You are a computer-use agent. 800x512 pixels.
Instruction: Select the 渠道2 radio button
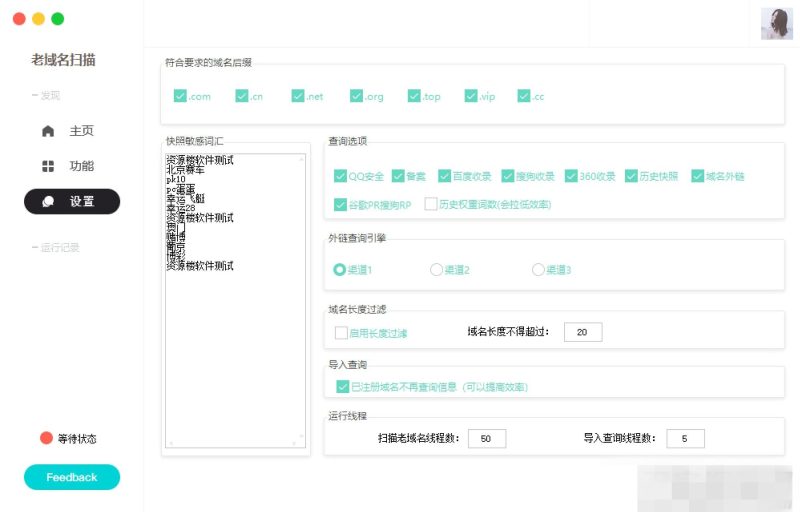click(x=436, y=269)
